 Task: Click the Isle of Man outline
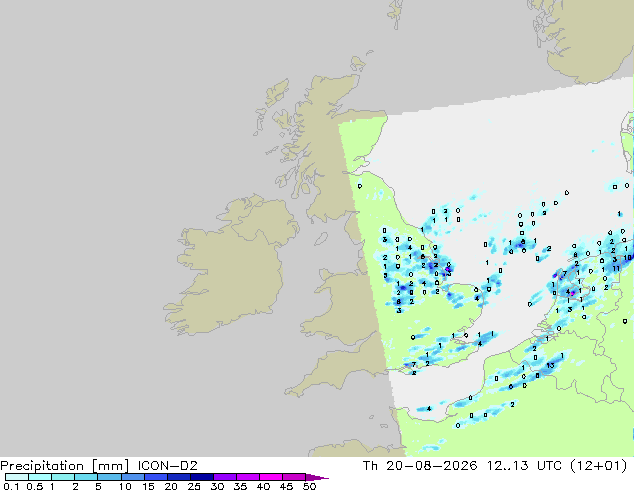coord(321,239)
